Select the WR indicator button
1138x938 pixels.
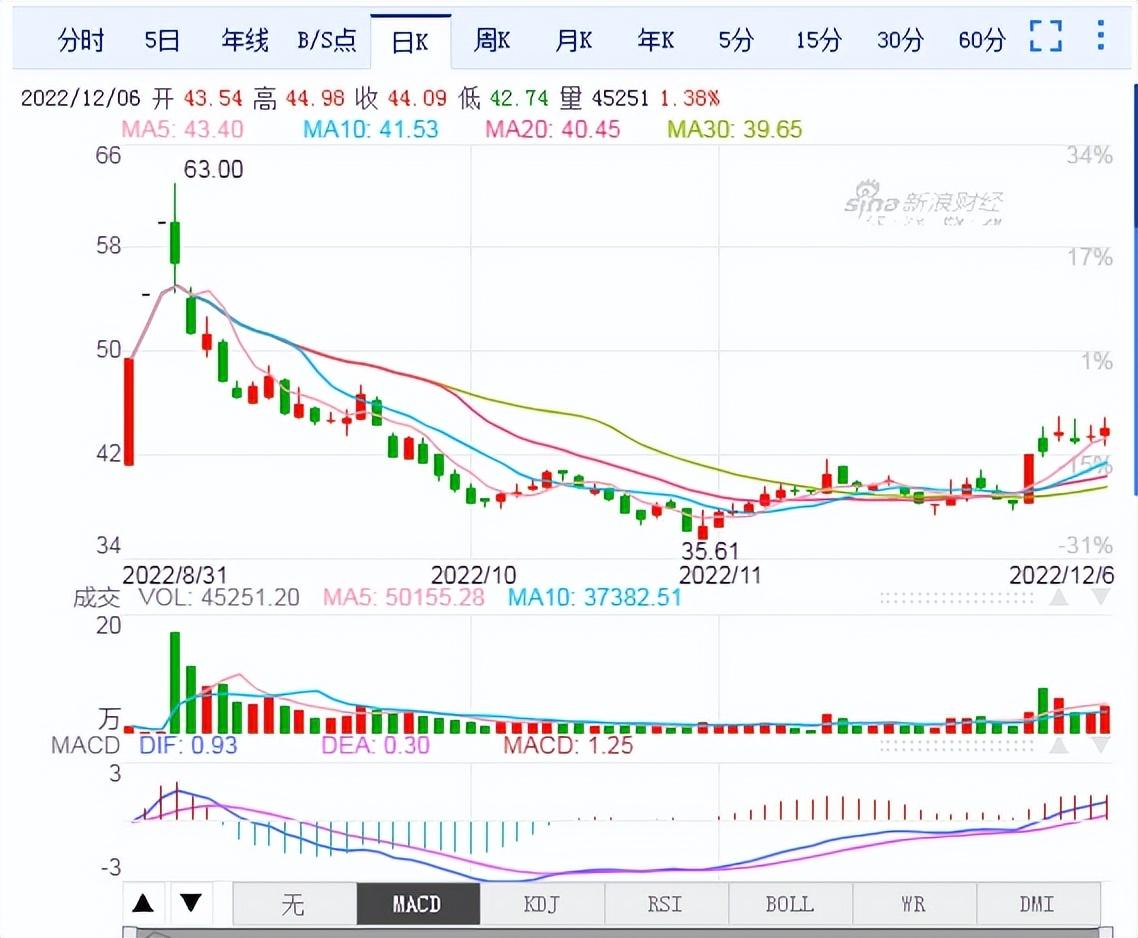[x=914, y=904]
